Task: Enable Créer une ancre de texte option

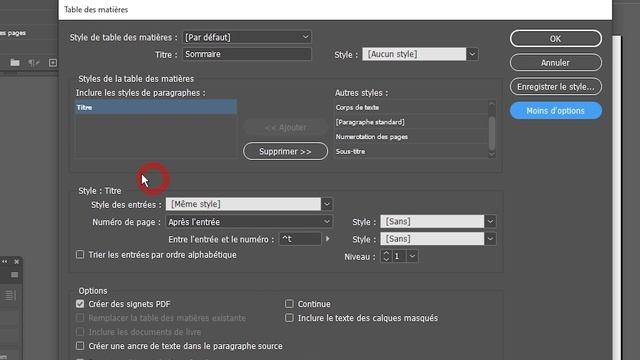Action: point(80,346)
